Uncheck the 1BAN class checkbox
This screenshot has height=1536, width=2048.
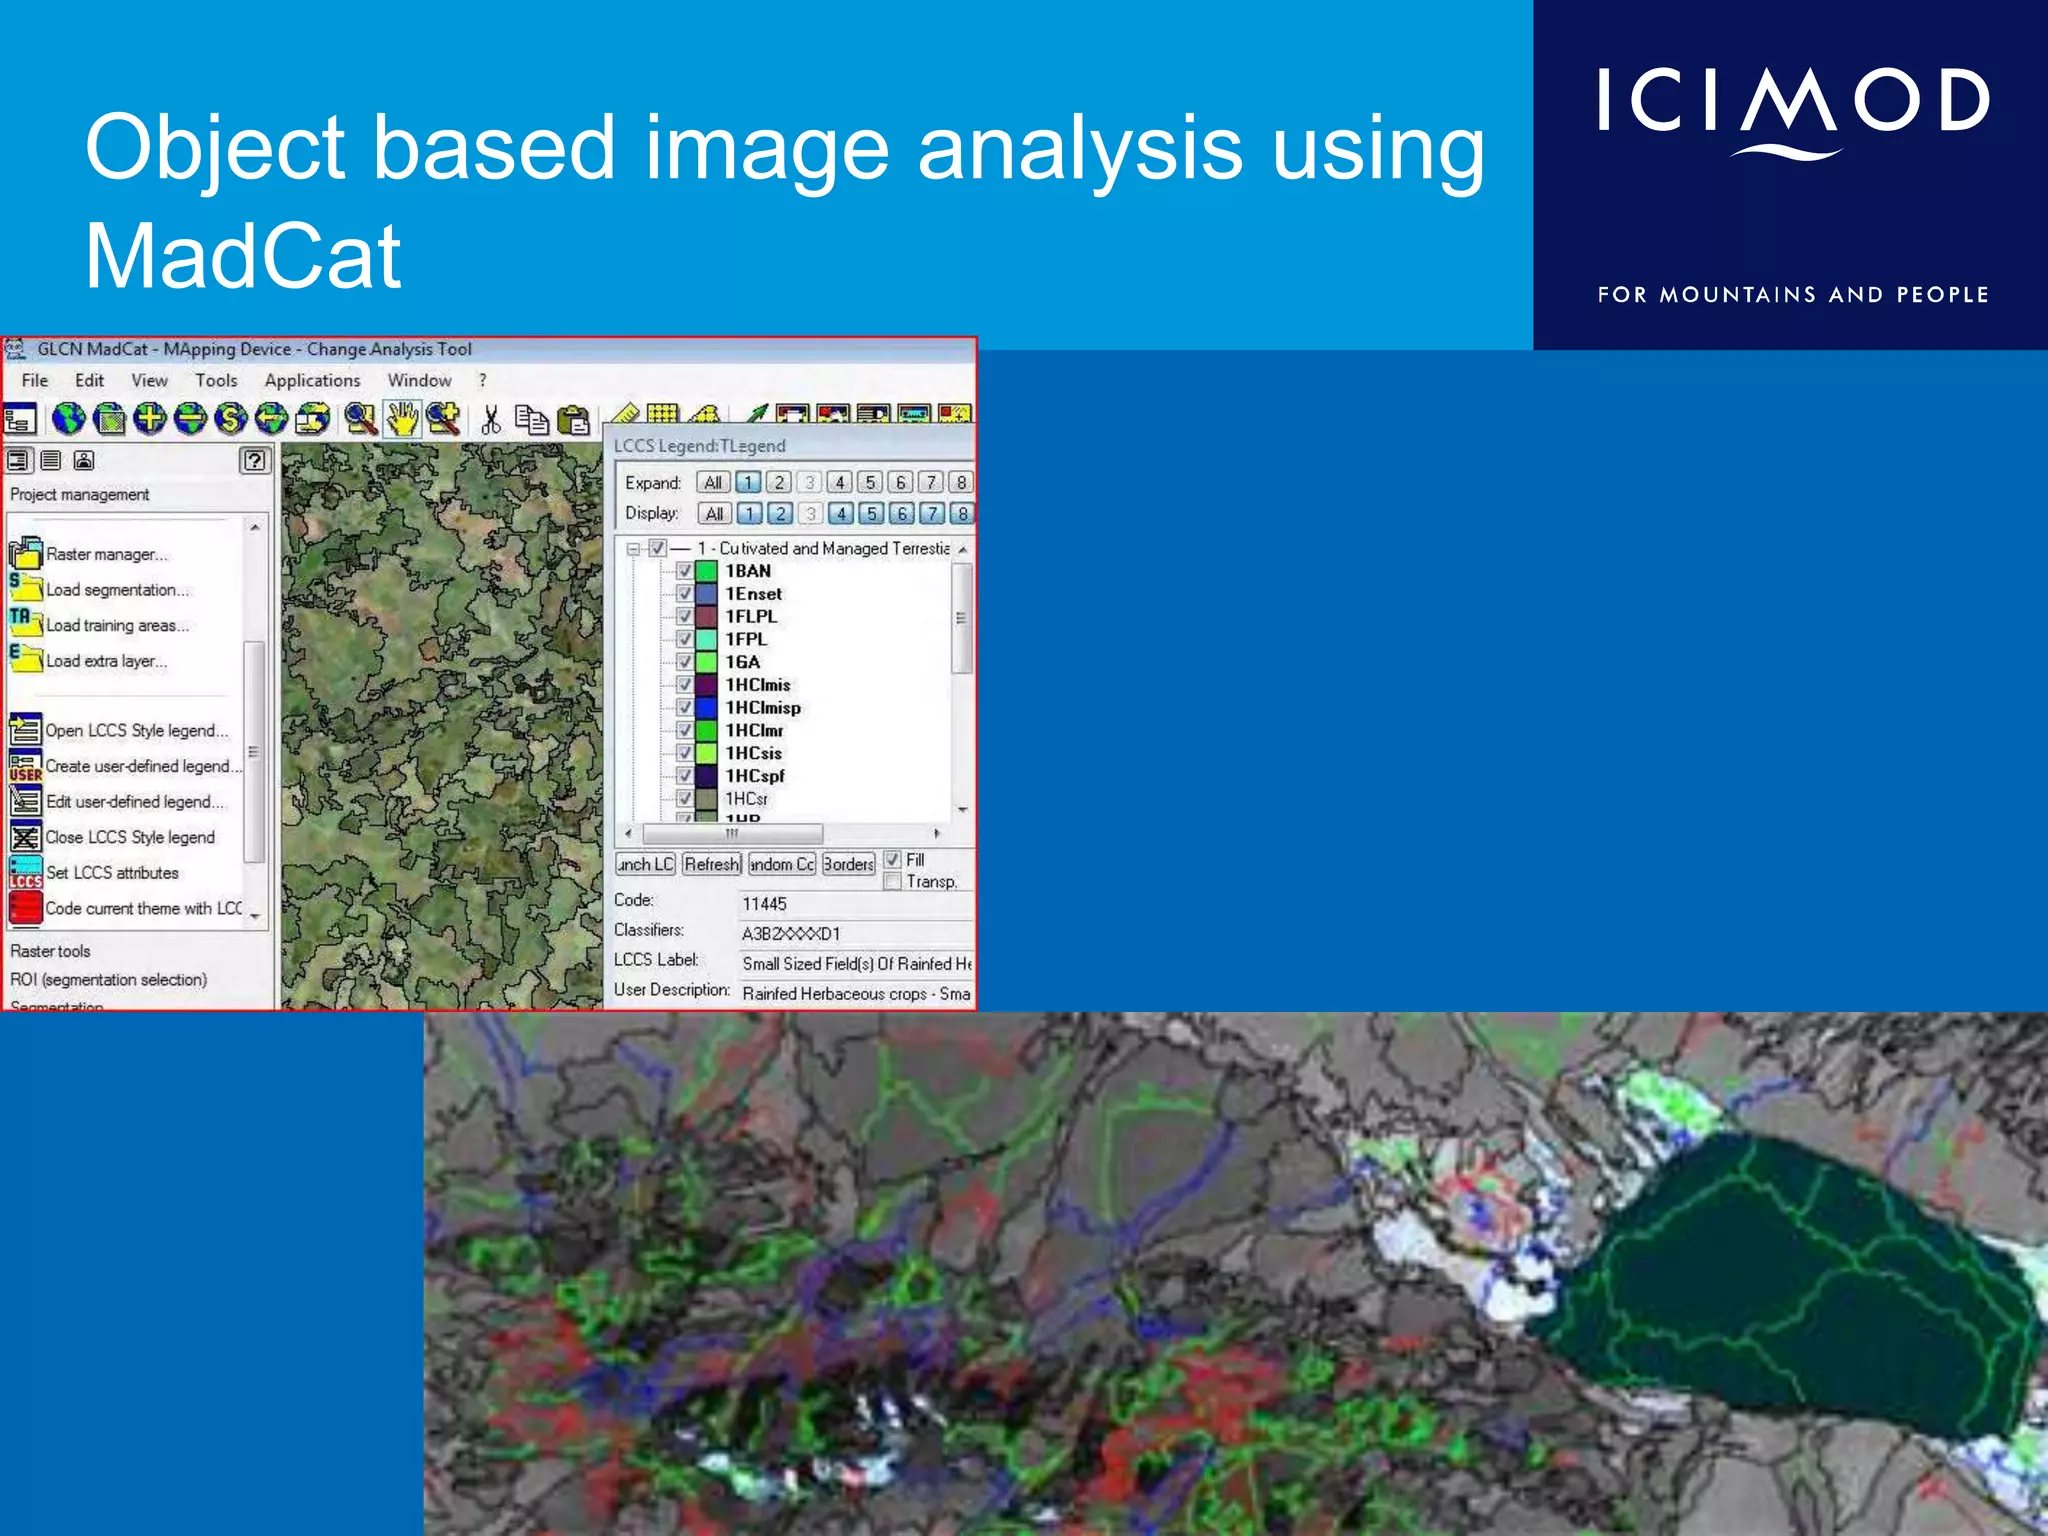685,571
